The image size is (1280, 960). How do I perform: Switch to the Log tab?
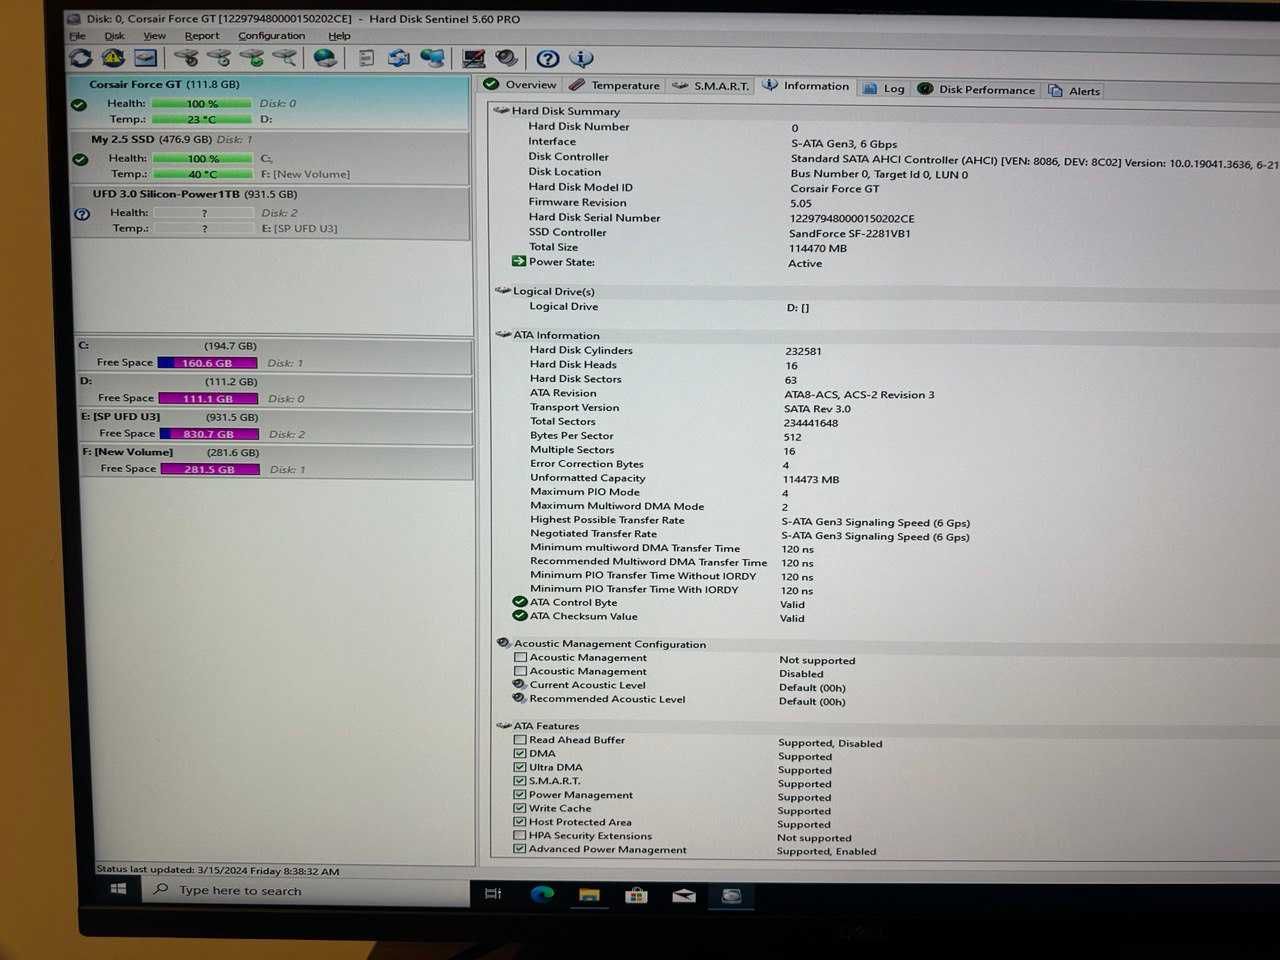[x=884, y=89]
